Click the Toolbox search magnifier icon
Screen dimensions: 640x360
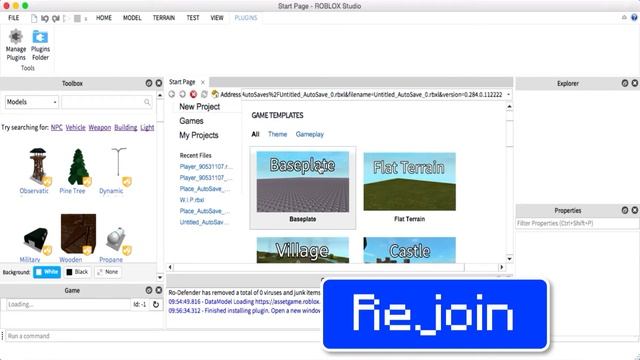tap(147, 102)
